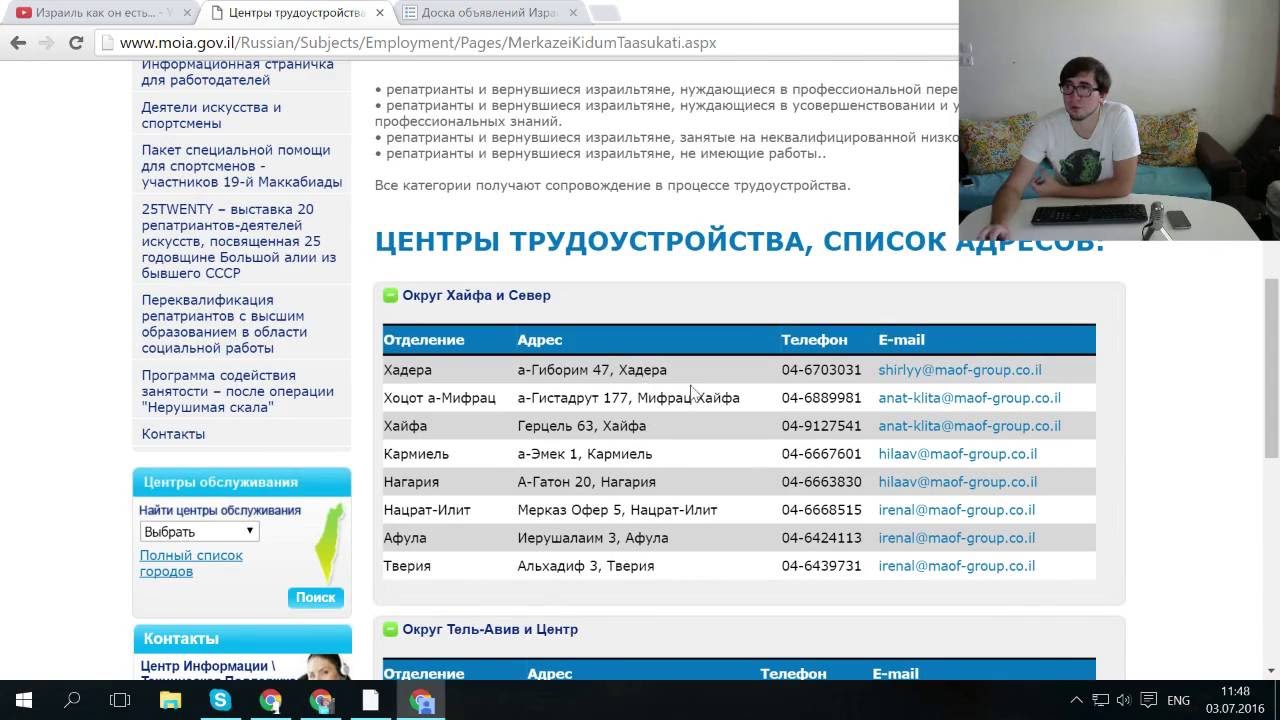Open the 'Полный список городов' link
The height and width of the screenshot is (720, 1280).
click(191, 563)
